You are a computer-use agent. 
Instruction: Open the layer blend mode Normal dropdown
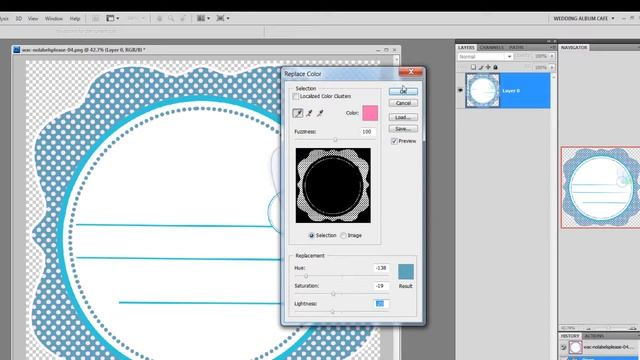(485, 57)
